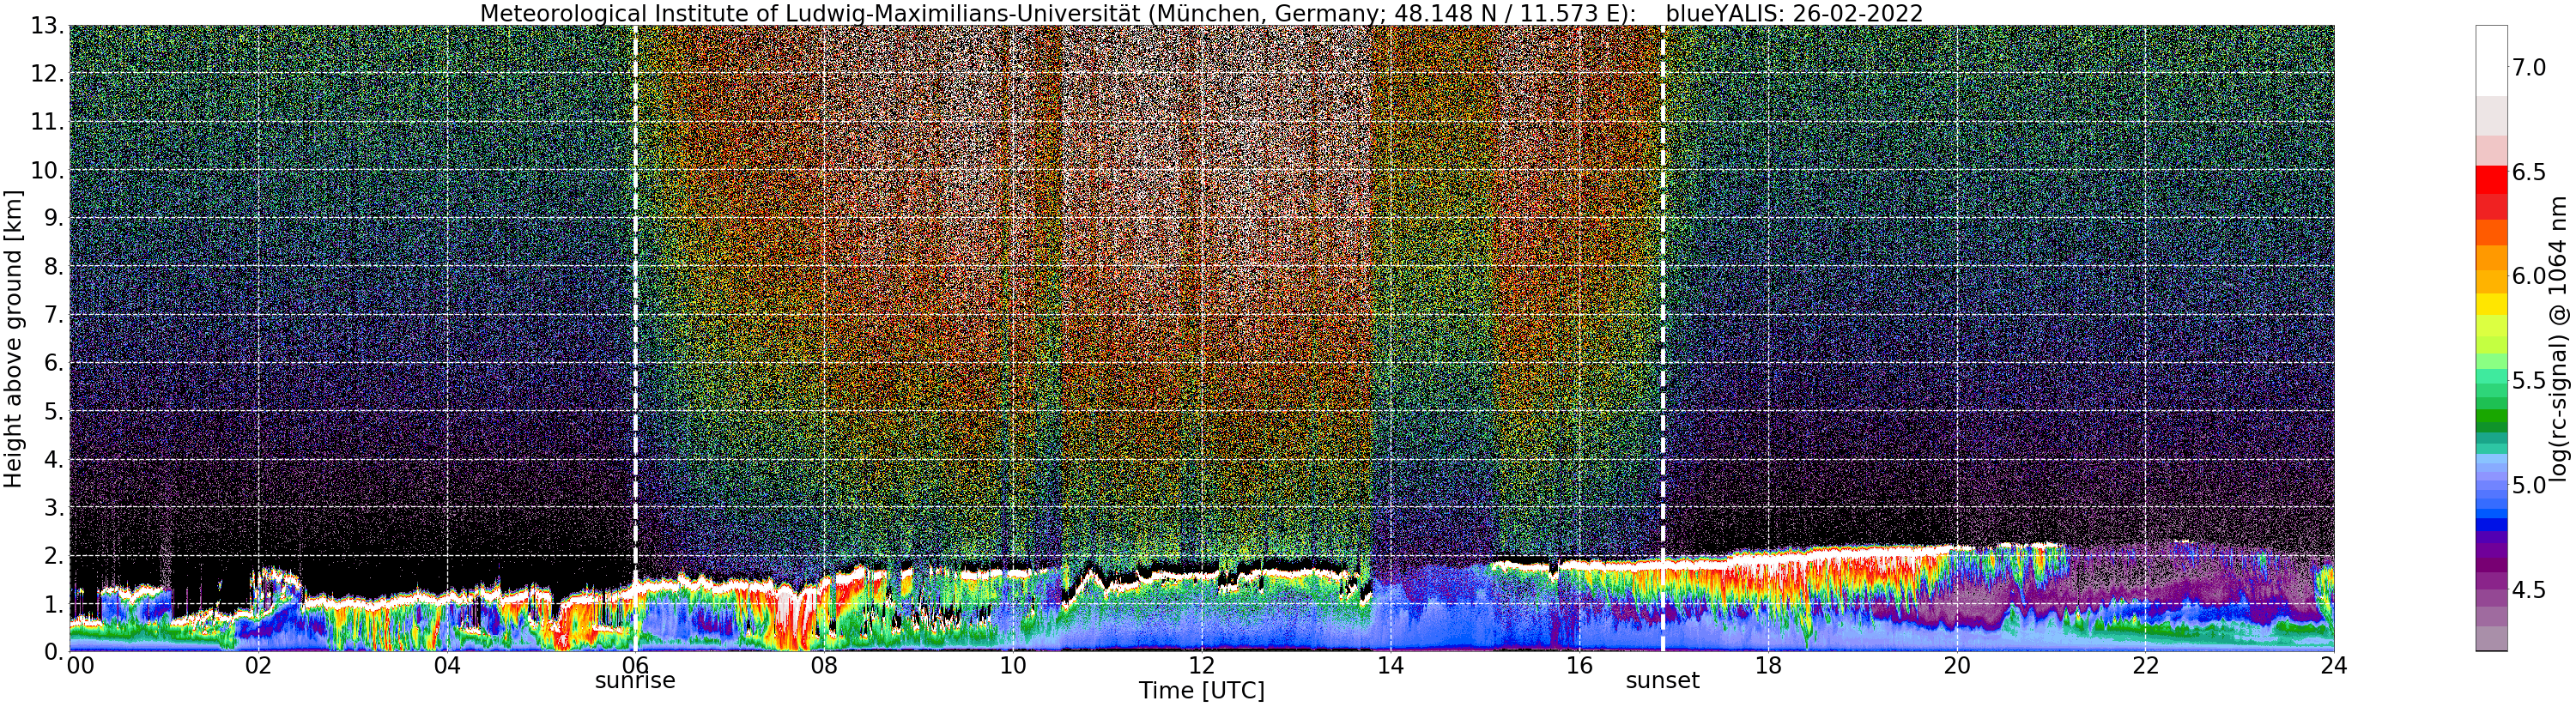
Task: Click the 'log(rc-signal) @ 1064 nm' colorbar label
Action: point(2560,338)
